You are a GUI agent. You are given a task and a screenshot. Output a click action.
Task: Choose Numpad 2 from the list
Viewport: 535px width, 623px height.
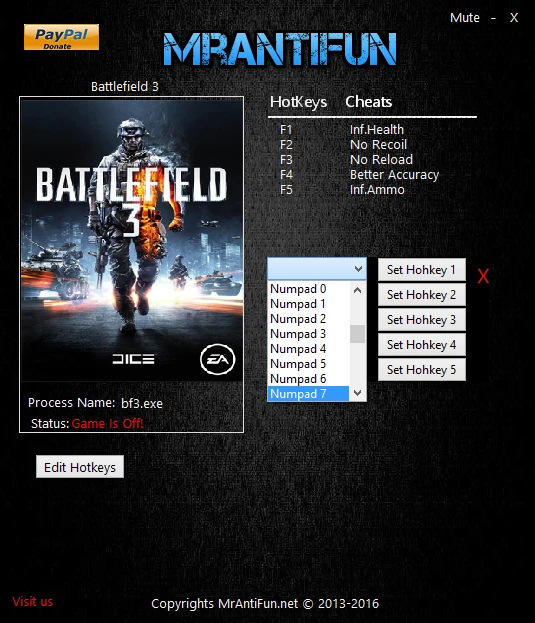click(308, 319)
